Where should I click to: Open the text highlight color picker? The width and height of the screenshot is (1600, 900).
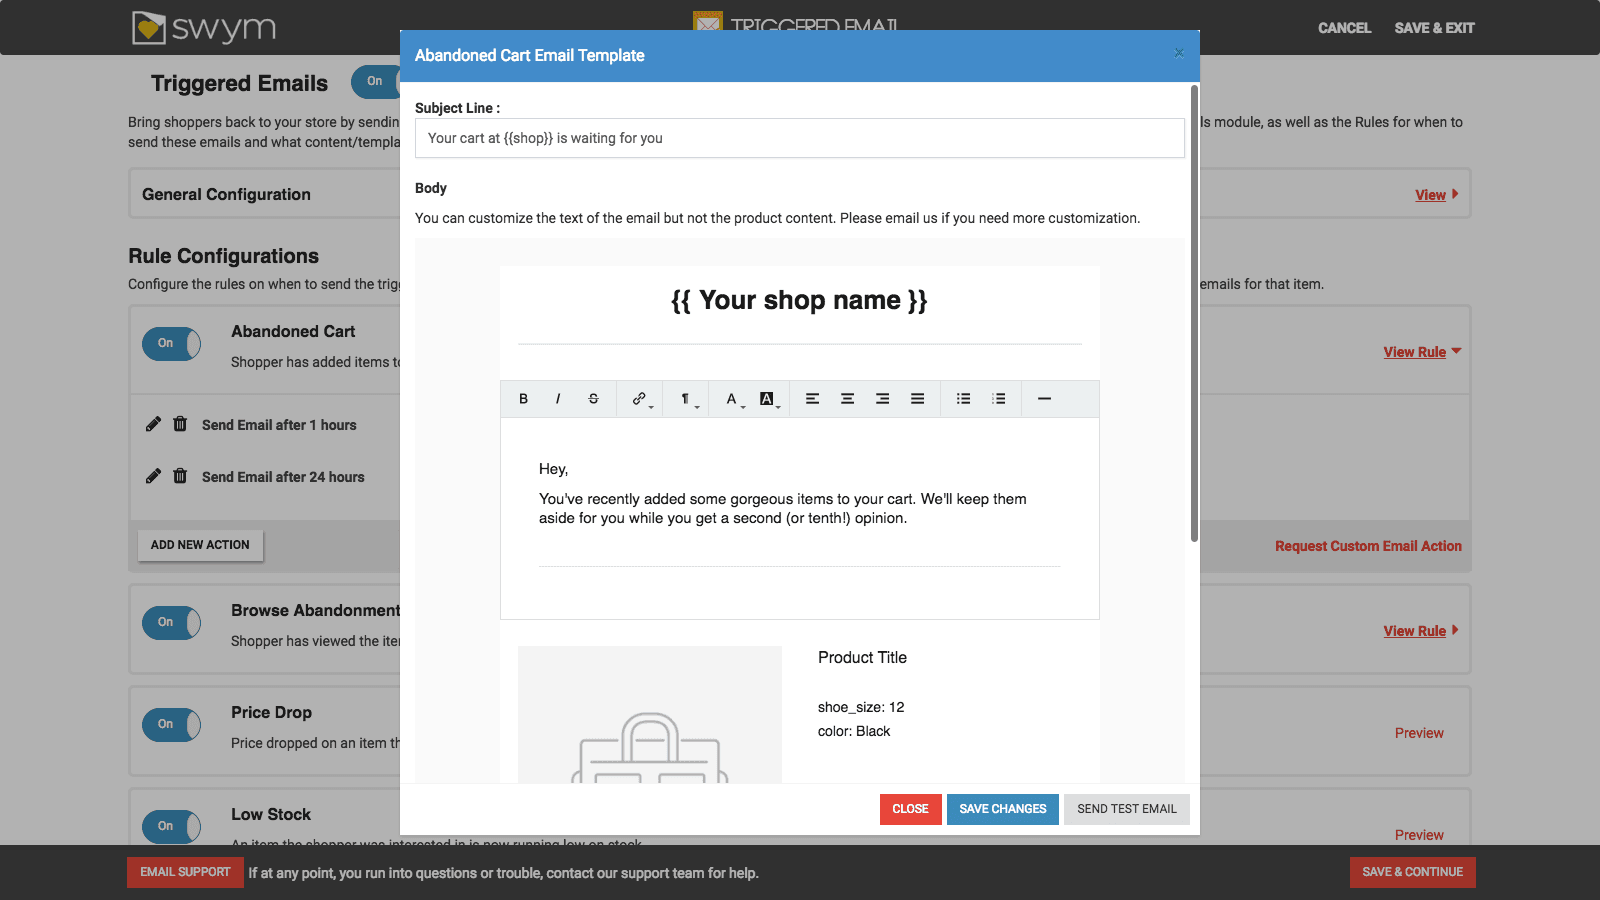pyautogui.click(x=767, y=398)
